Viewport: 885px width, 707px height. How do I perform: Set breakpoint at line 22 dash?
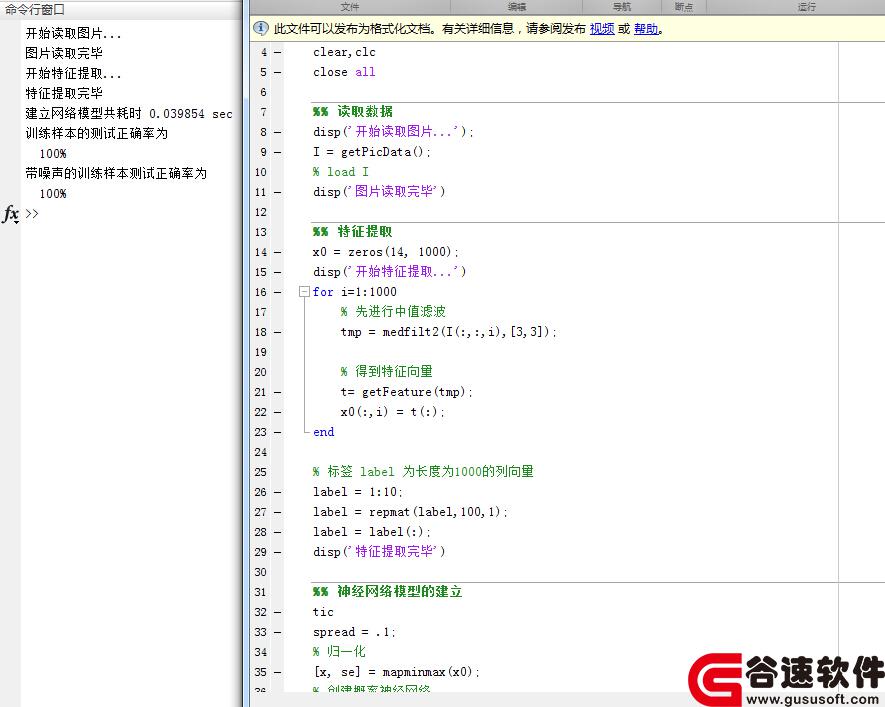point(277,412)
